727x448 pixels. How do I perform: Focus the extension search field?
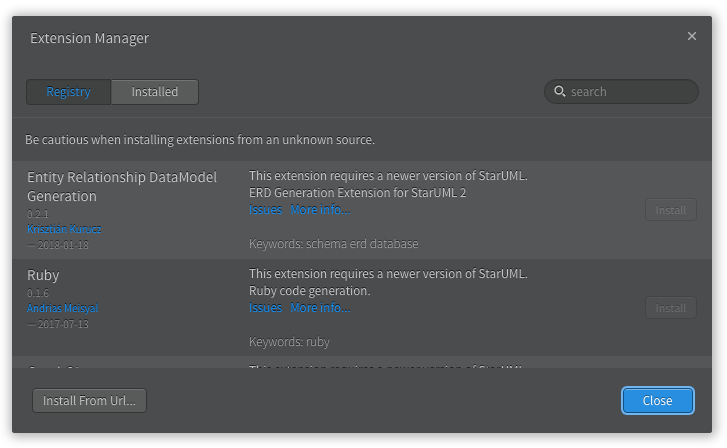630,92
